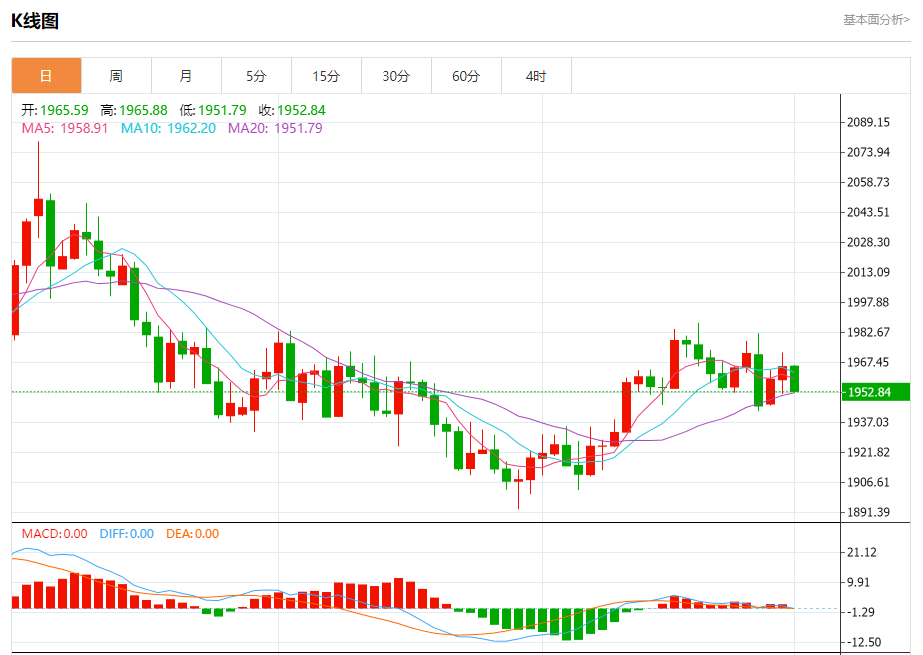Click the 开:1965.59 open price value
923x655 pixels.
[x=55, y=110]
